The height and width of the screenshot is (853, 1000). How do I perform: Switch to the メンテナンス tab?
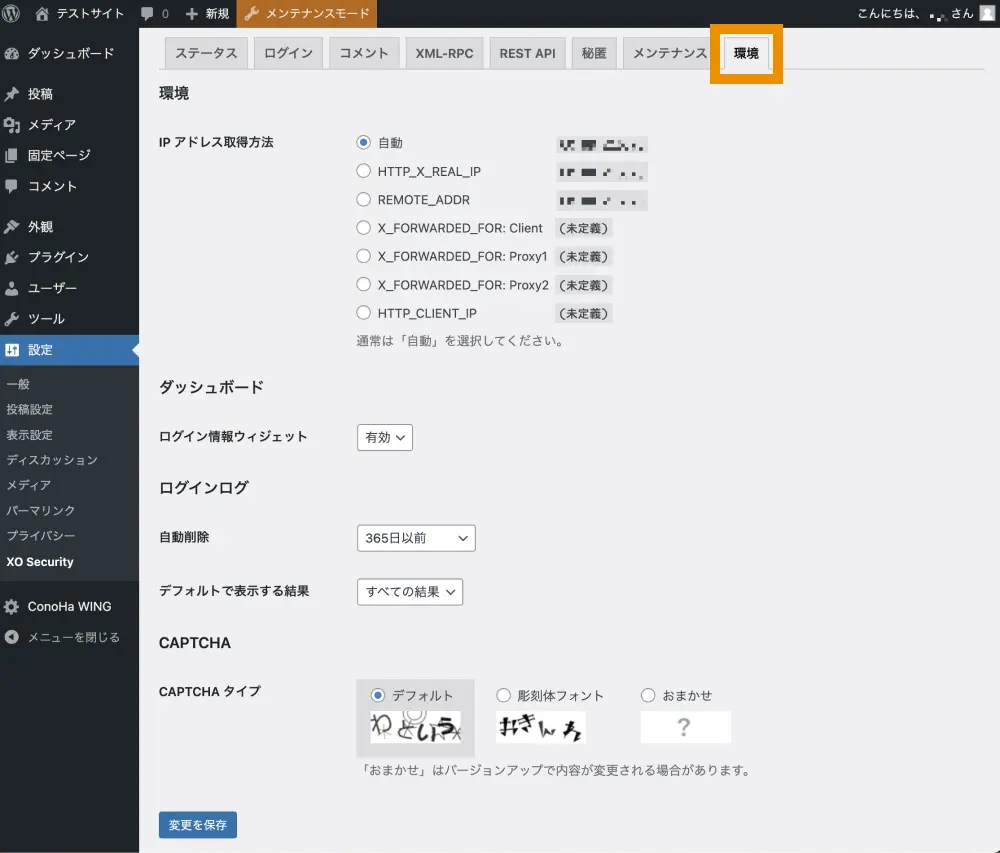pyautogui.click(x=669, y=53)
